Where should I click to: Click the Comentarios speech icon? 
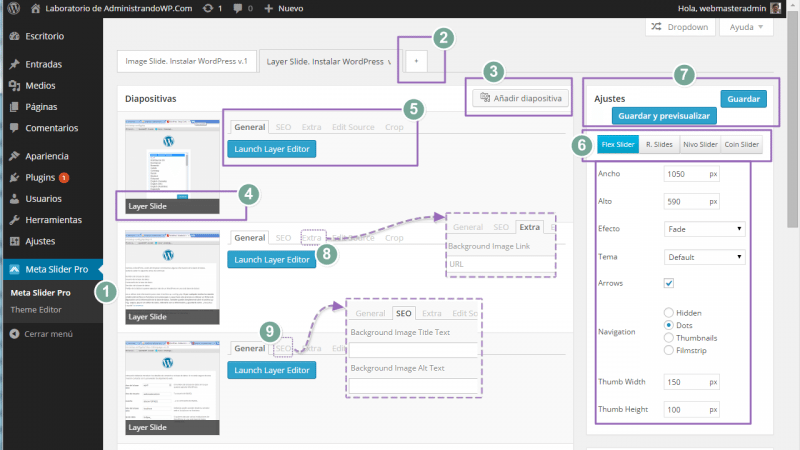14,128
